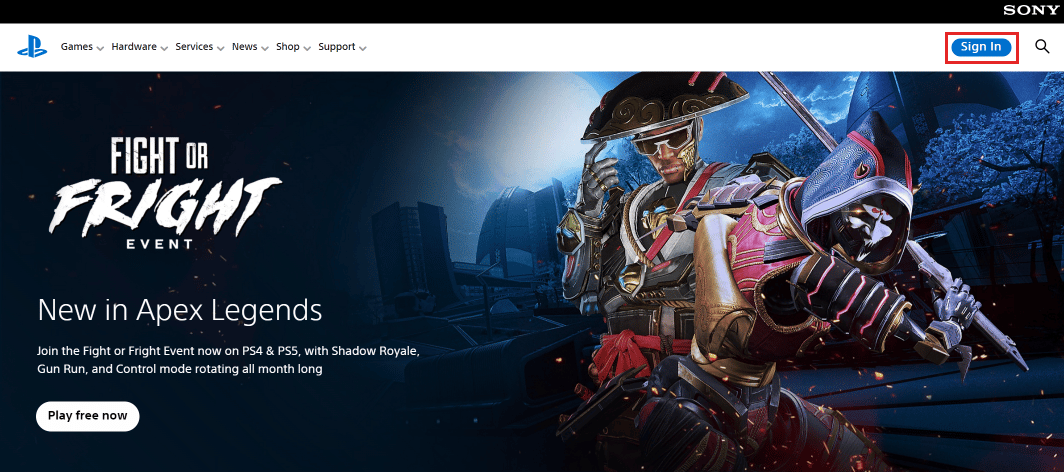Expand the chevron beside Shop
This screenshot has width=1064, height=475.
point(307,48)
